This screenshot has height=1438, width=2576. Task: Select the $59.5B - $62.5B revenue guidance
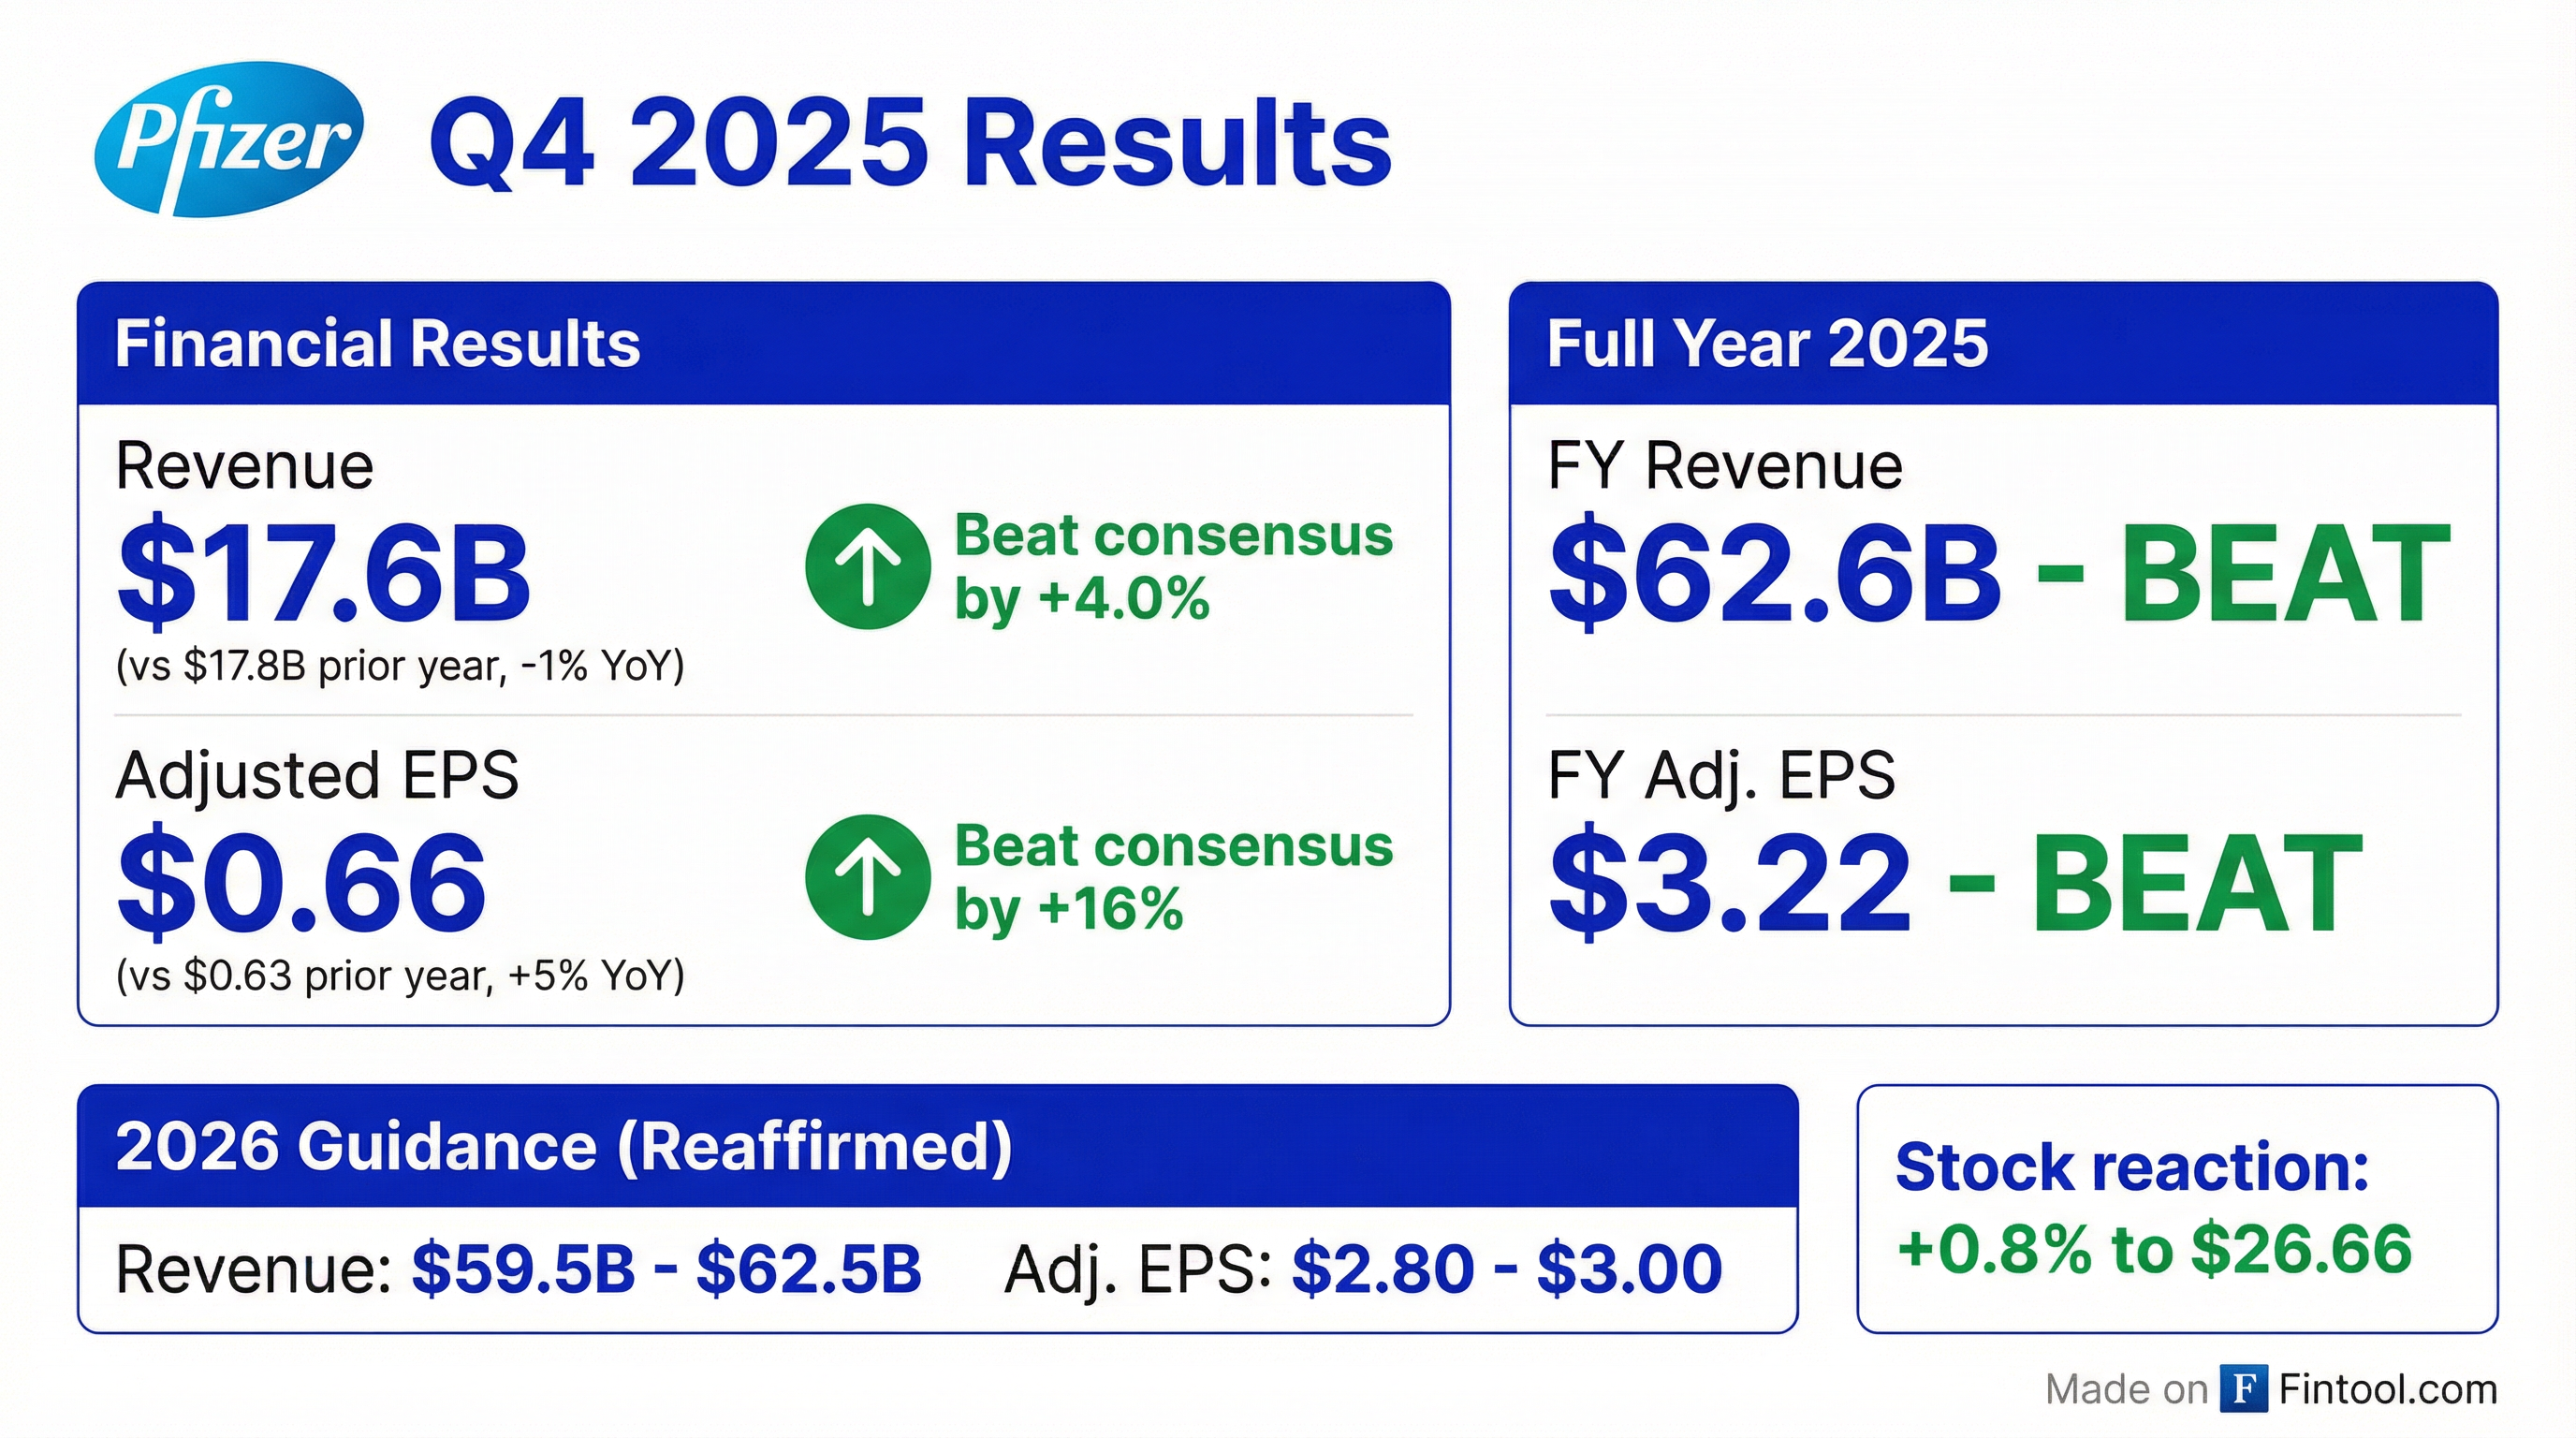tap(666, 1269)
